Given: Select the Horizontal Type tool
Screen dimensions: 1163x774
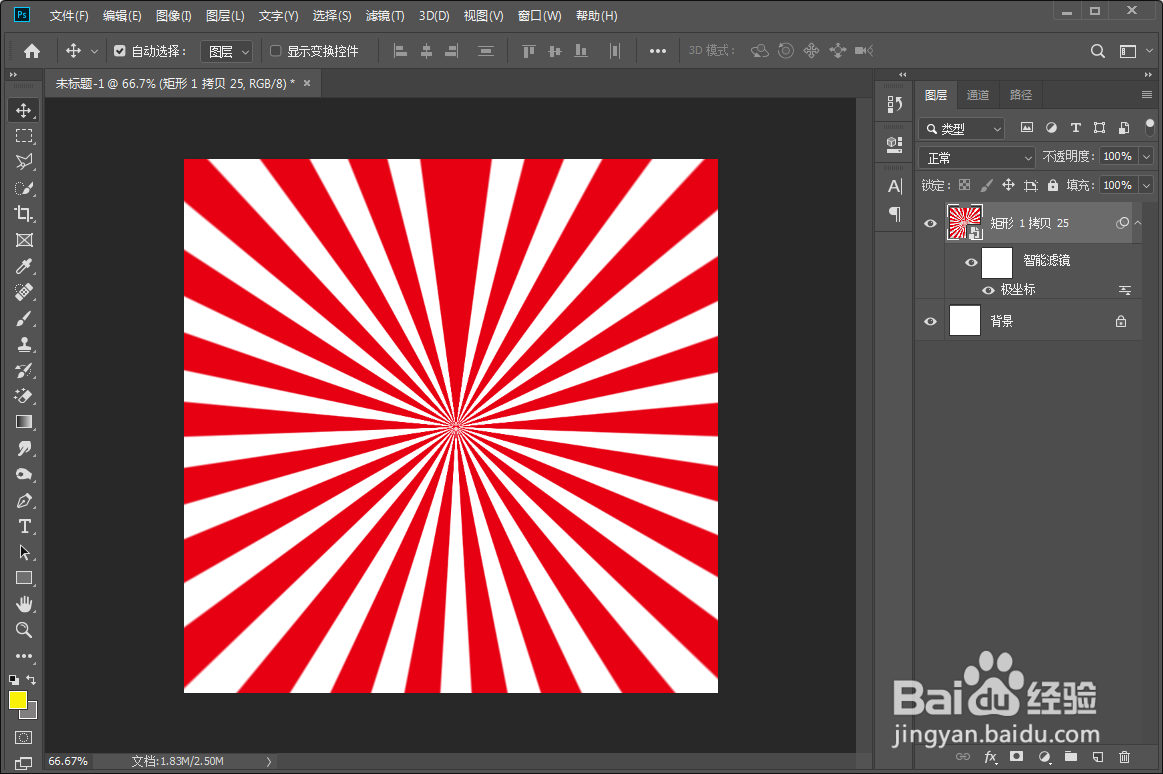Looking at the screenshot, I should pos(24,526).
